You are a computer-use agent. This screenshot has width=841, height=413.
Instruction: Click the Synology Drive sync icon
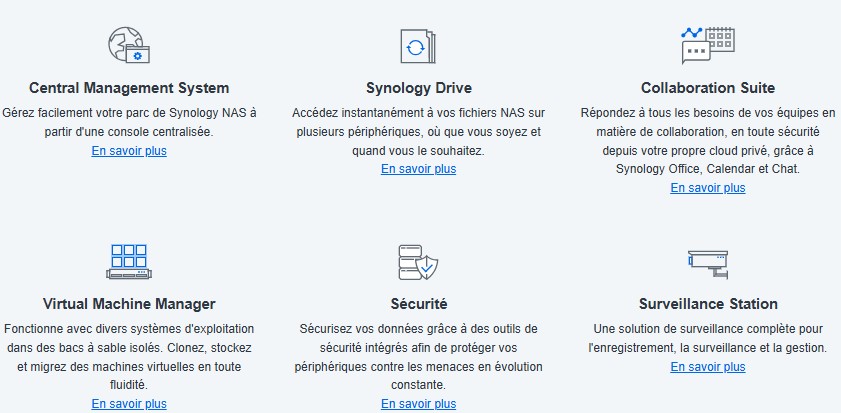tap(418, 46)
